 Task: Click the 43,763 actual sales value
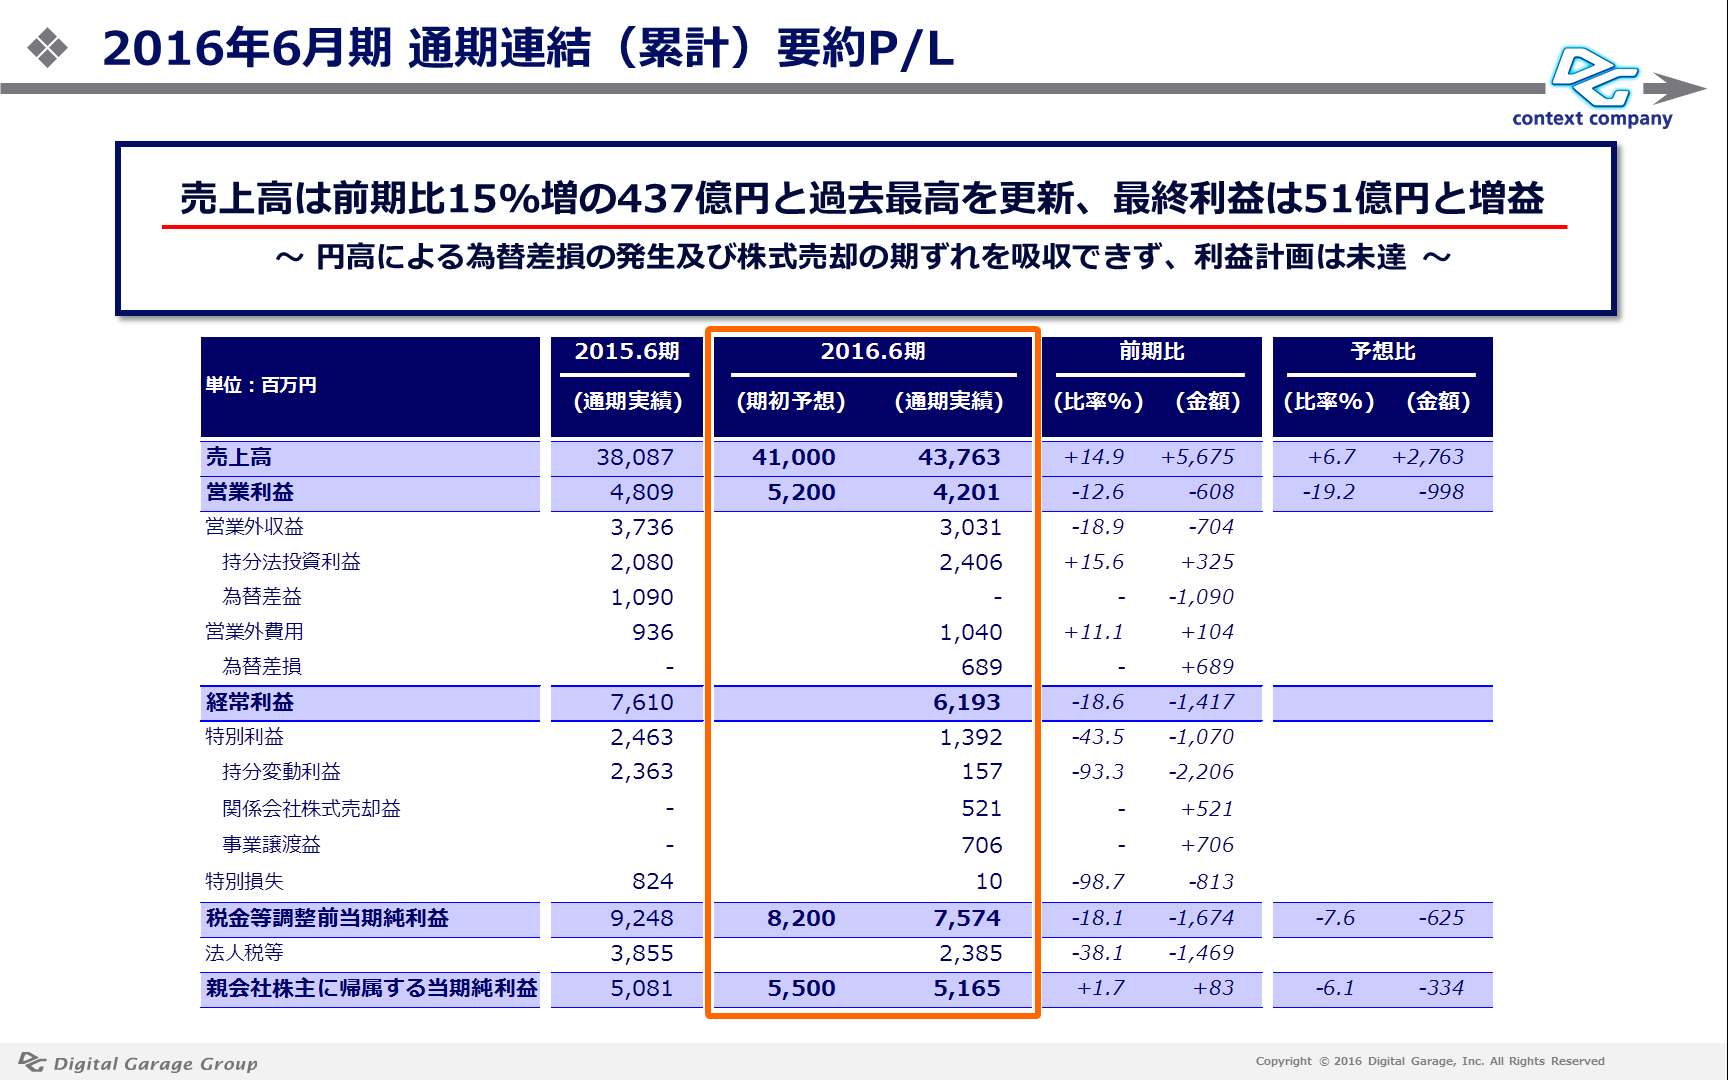click(959, 457)
